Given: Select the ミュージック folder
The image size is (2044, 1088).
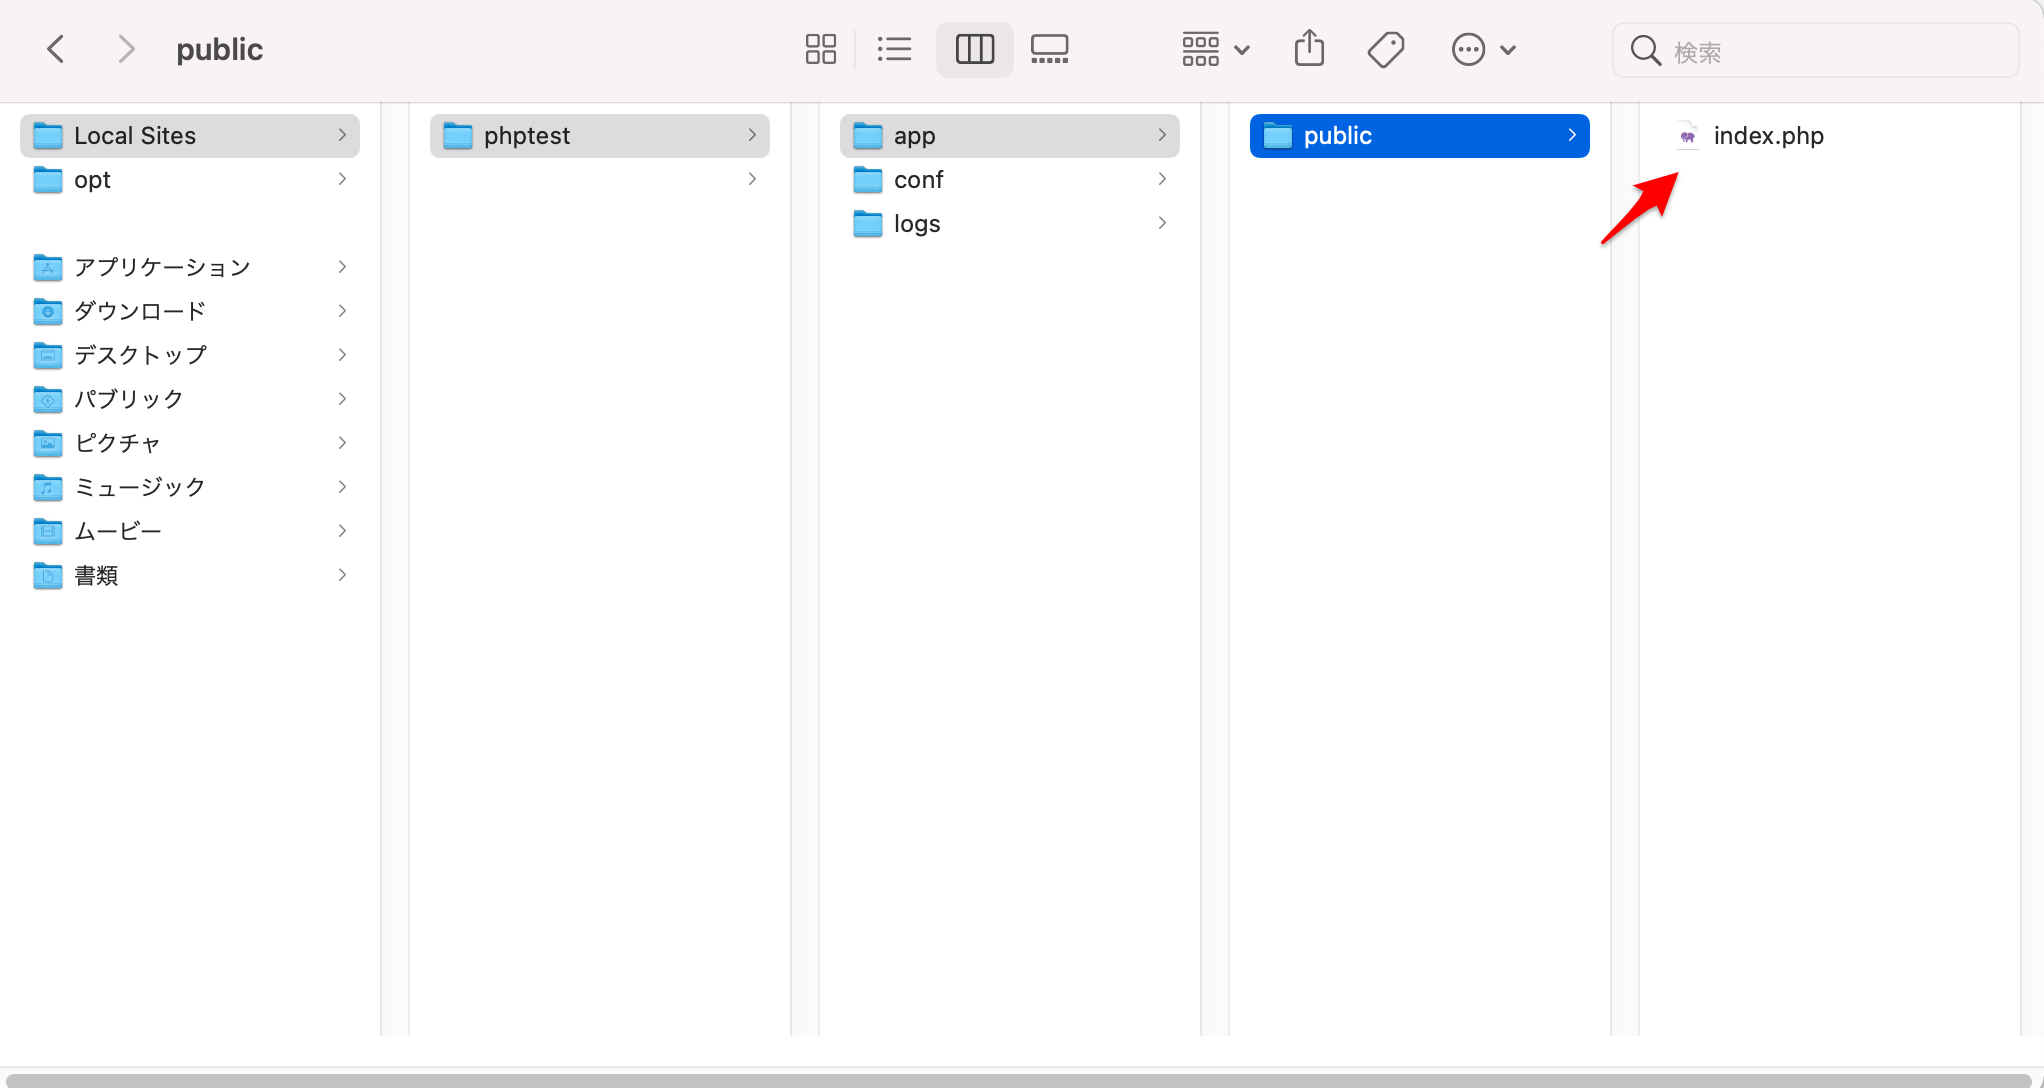Looking at the screenshot, I should 140,487.
